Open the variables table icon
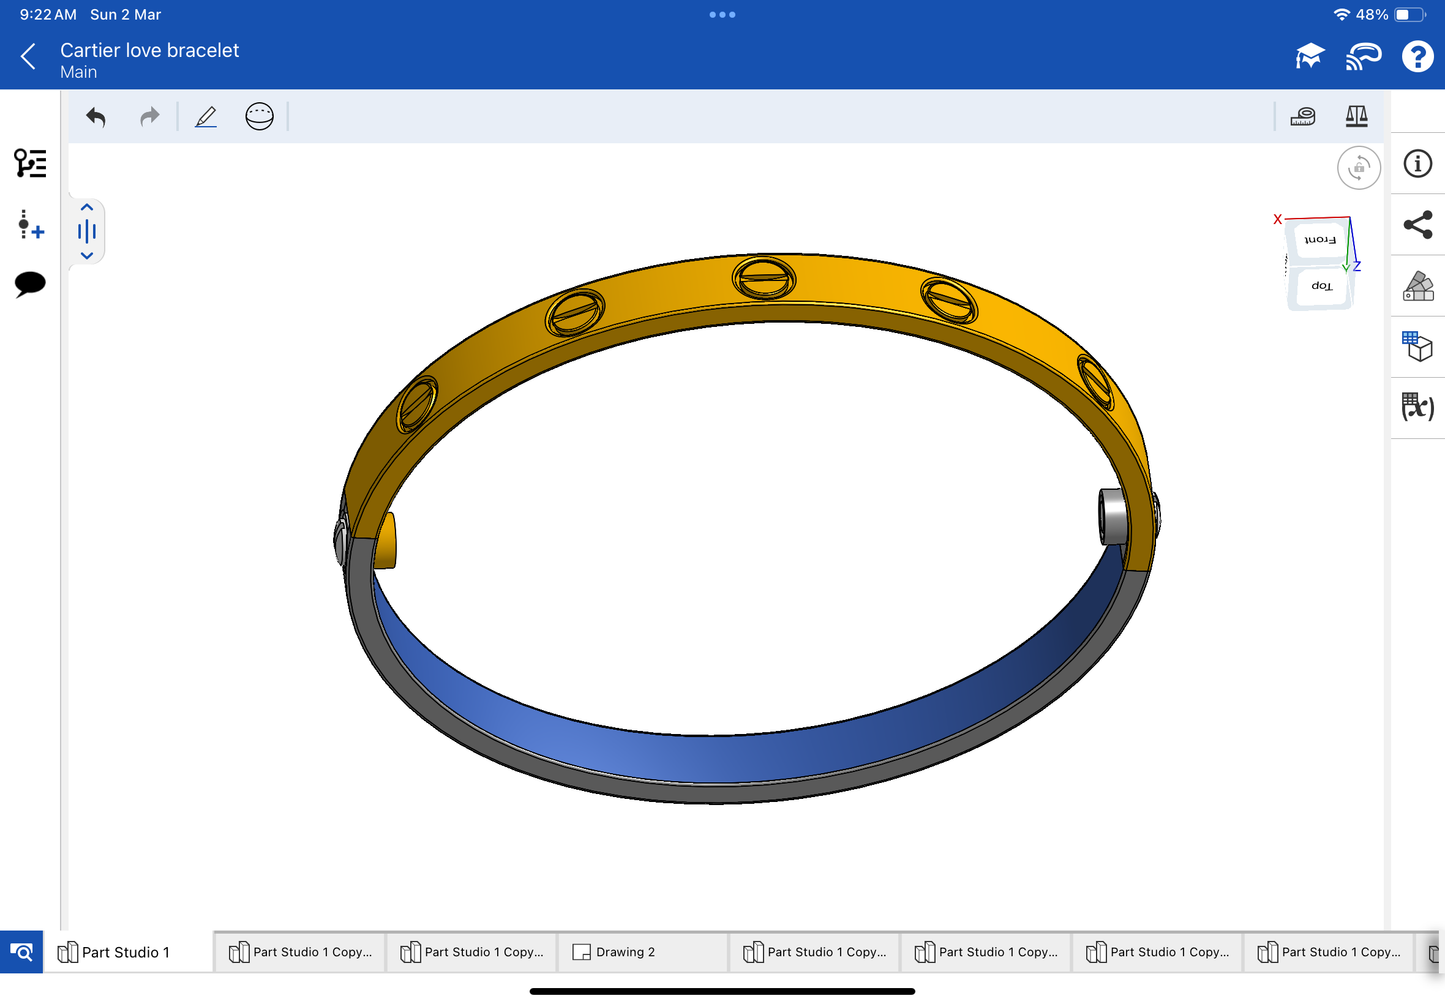 coord(1417,407)
